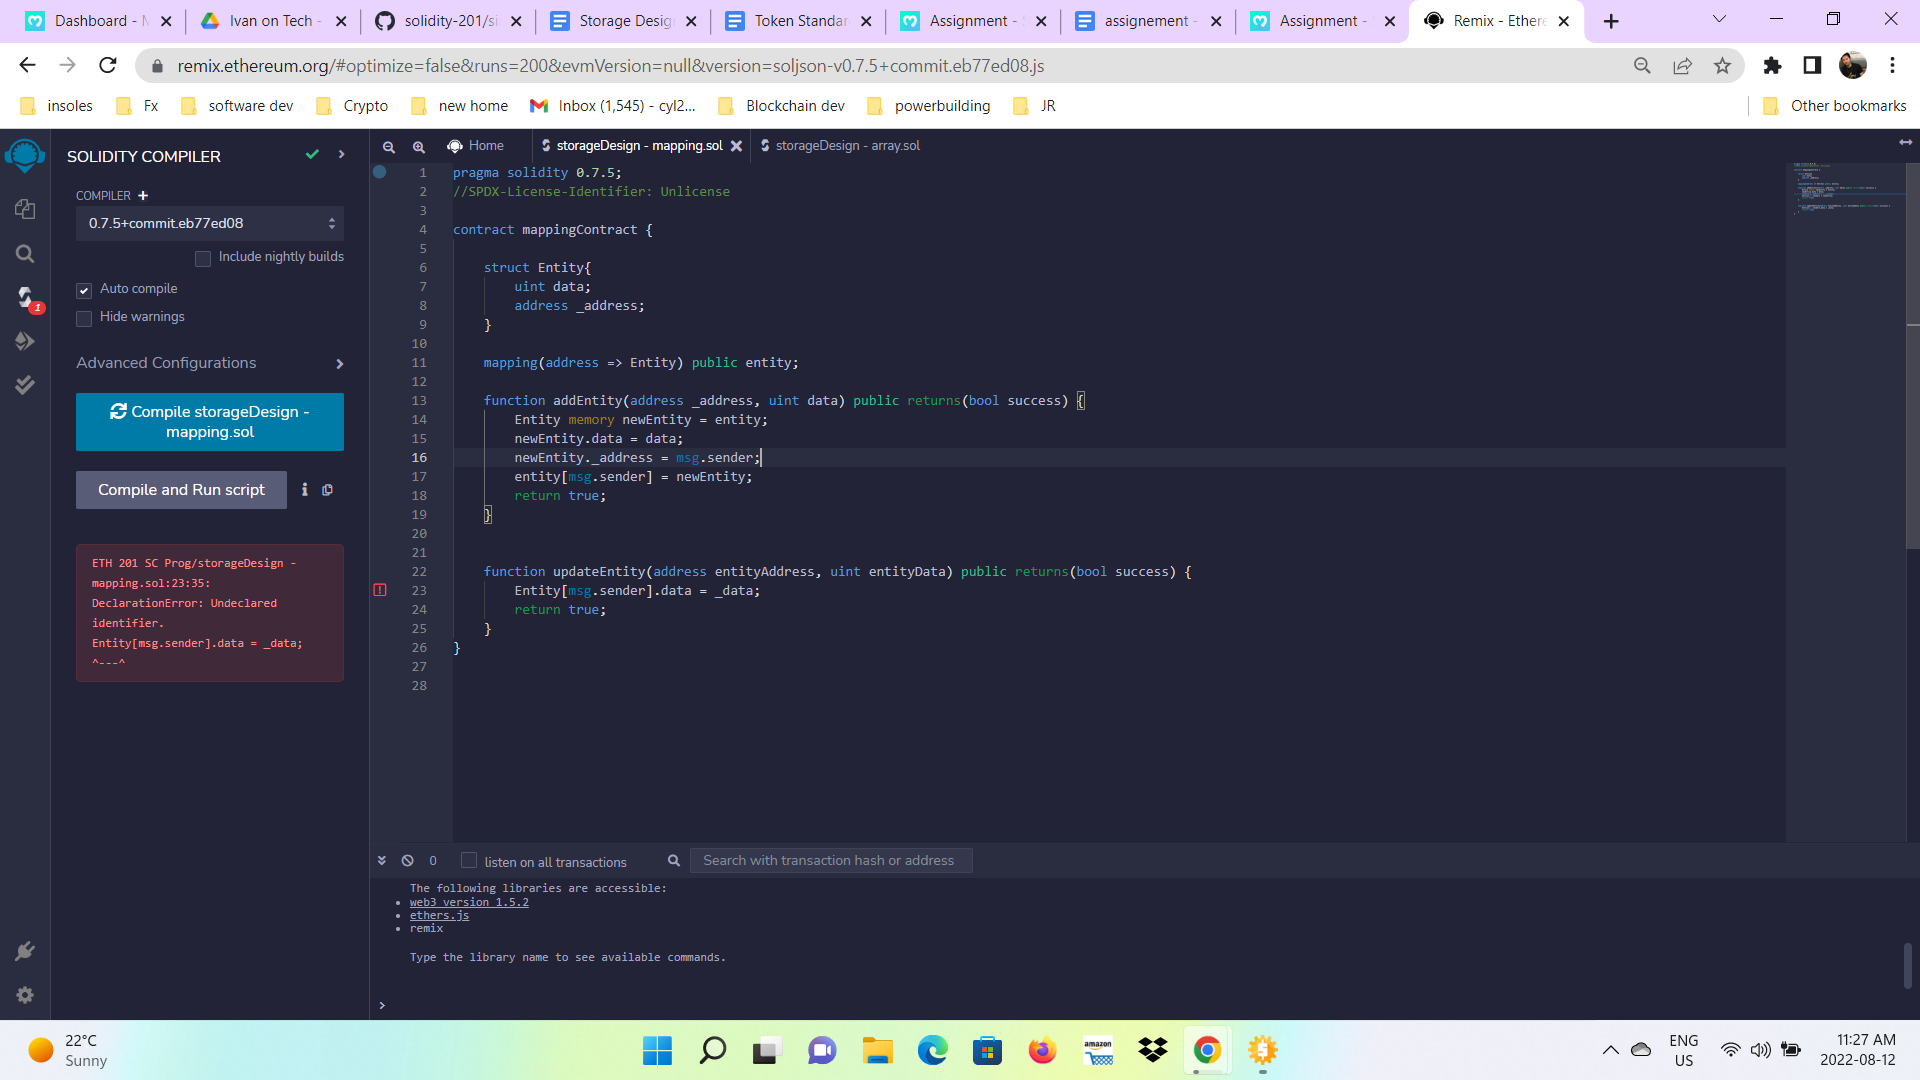
Task: Click the script info icon
Action: click(x=305, y=490)
